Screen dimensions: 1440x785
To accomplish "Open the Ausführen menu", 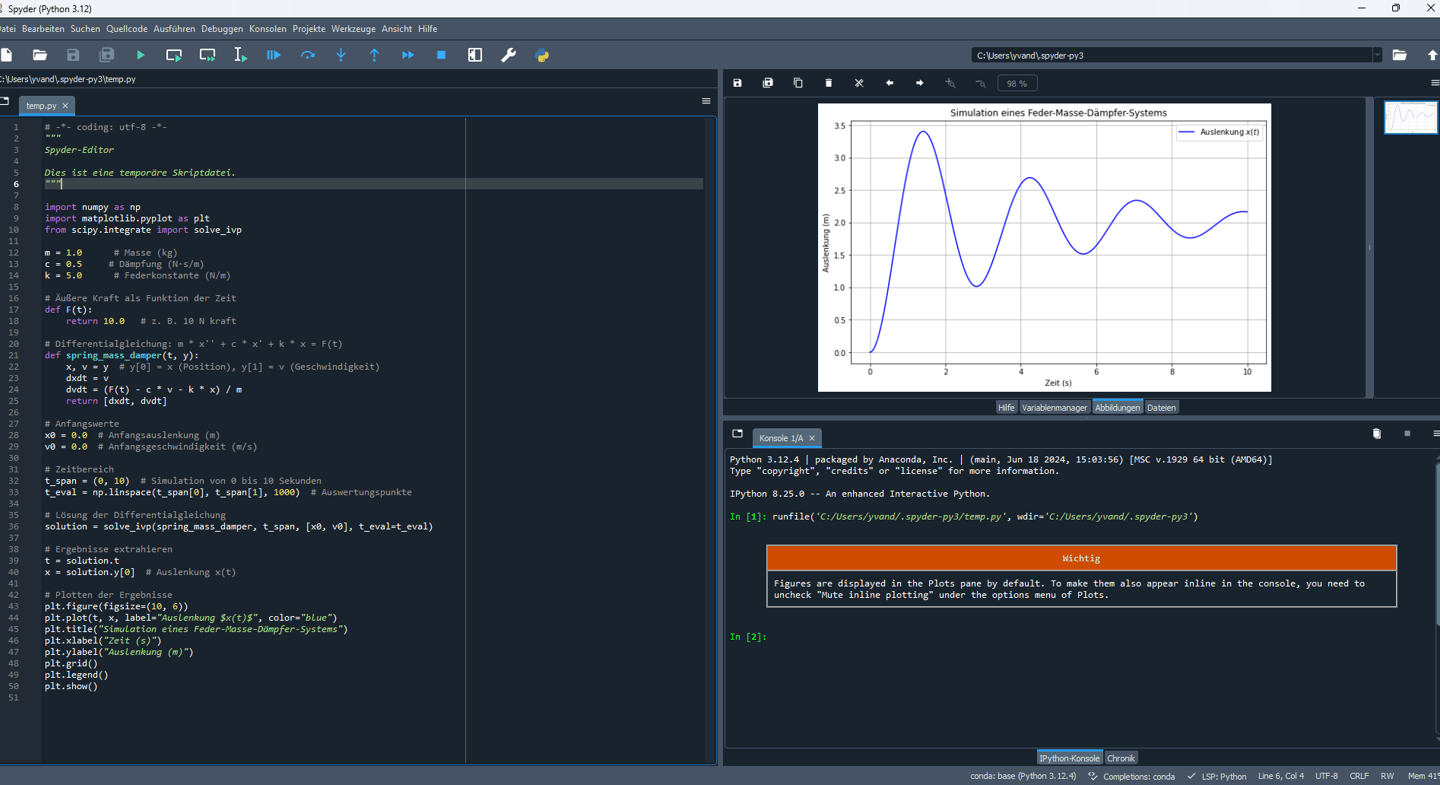I will [174, 29].
